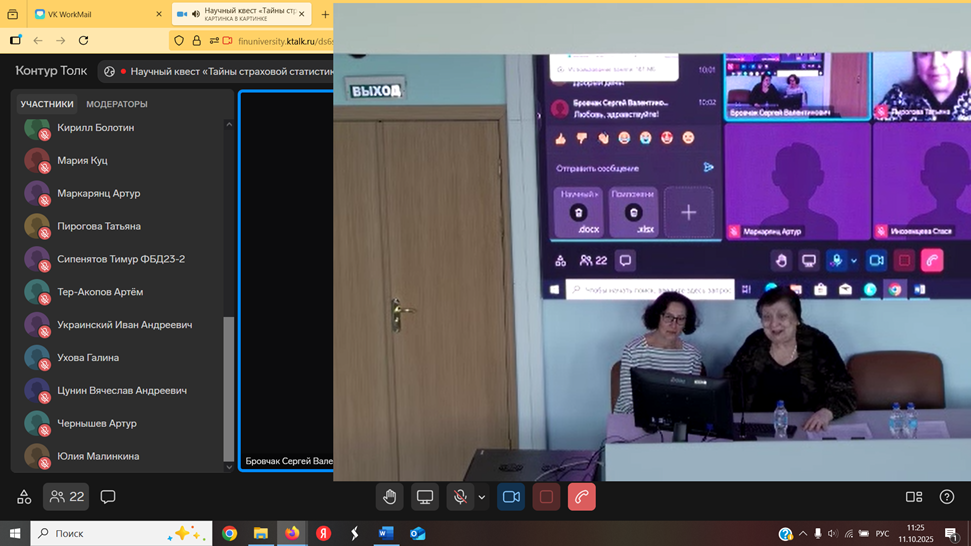The width and height of the screenshot is (971, 546).
Task: Open the chat panel icon
Action: click(x=108, y=497)
